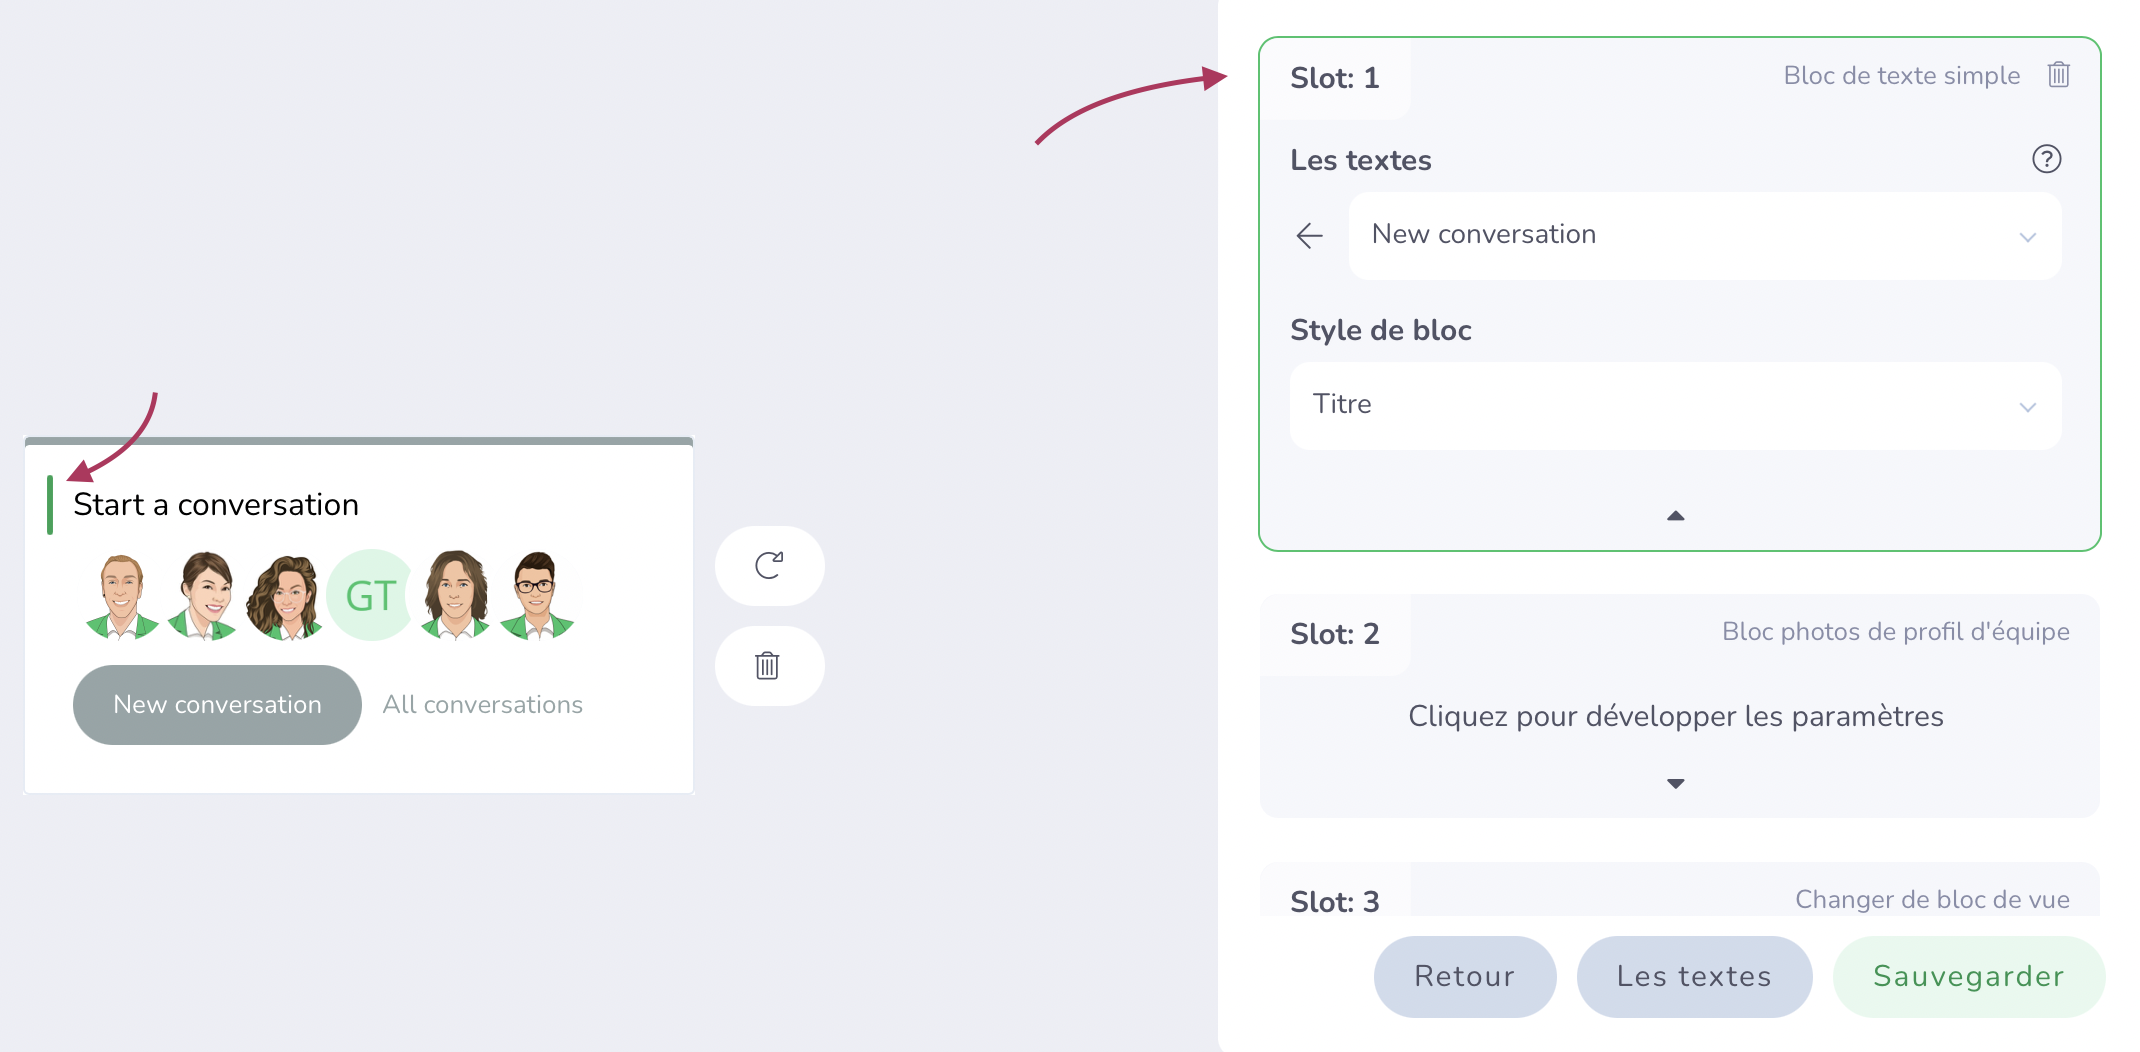
Task: Click the back arrow beside New conversation field
Action: click(1309, 236)
